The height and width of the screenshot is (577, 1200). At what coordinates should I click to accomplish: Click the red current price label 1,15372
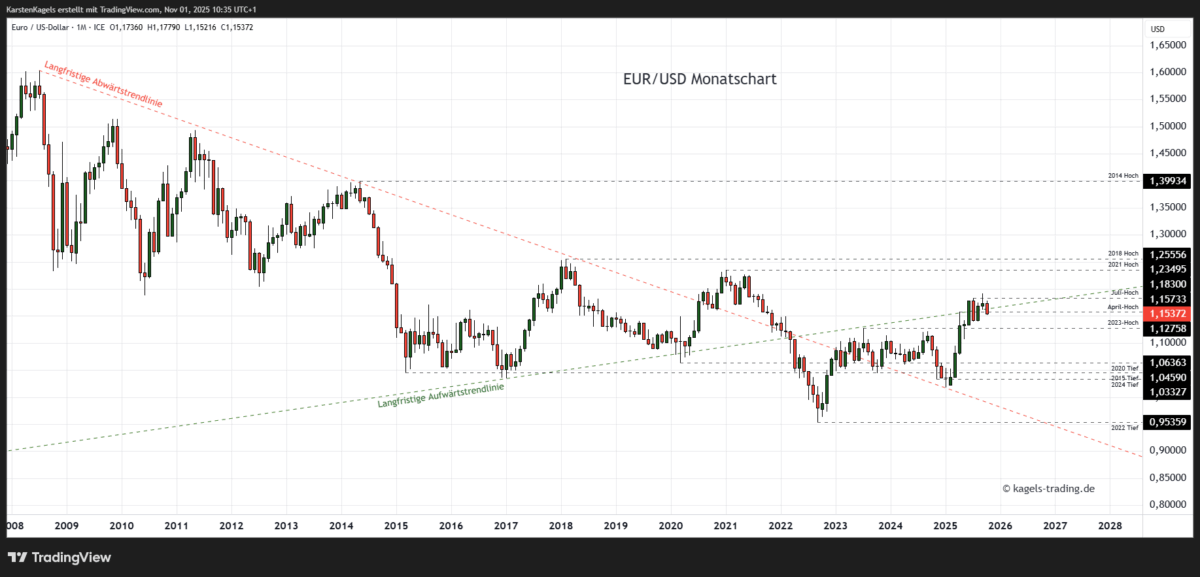[x=1166, y=313]
